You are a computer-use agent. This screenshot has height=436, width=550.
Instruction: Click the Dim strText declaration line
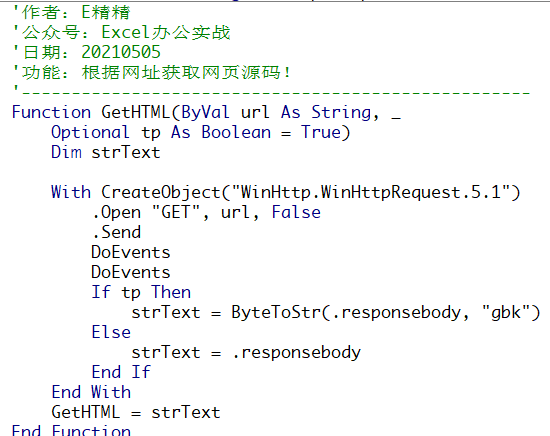tap(106, 153)
